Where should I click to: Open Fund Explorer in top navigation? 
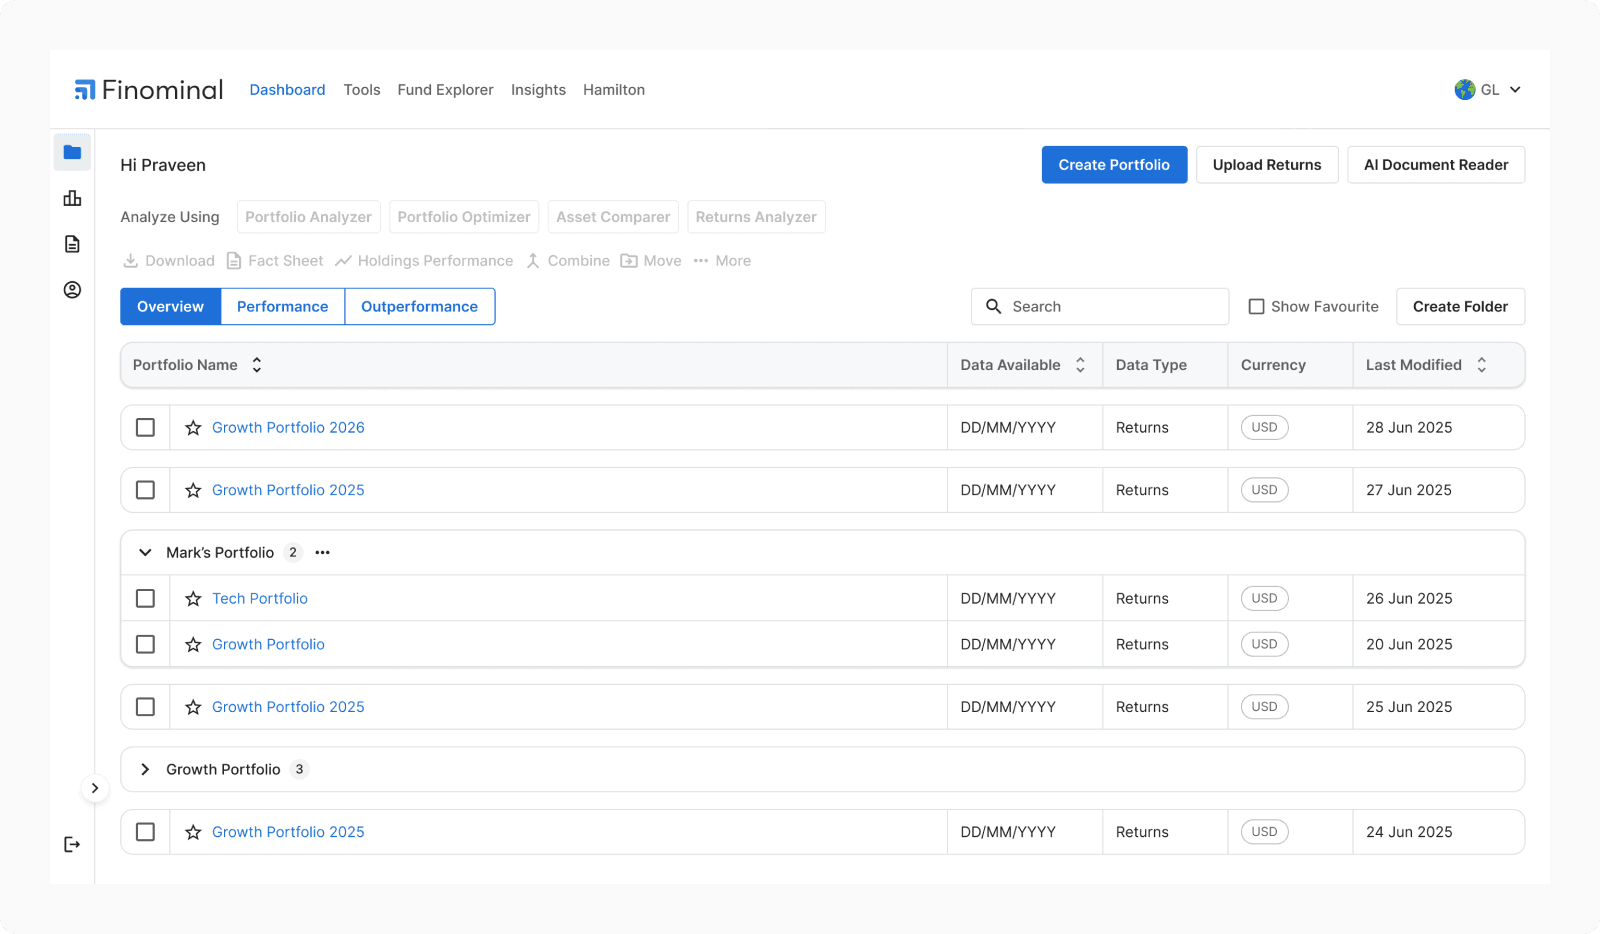445,90
